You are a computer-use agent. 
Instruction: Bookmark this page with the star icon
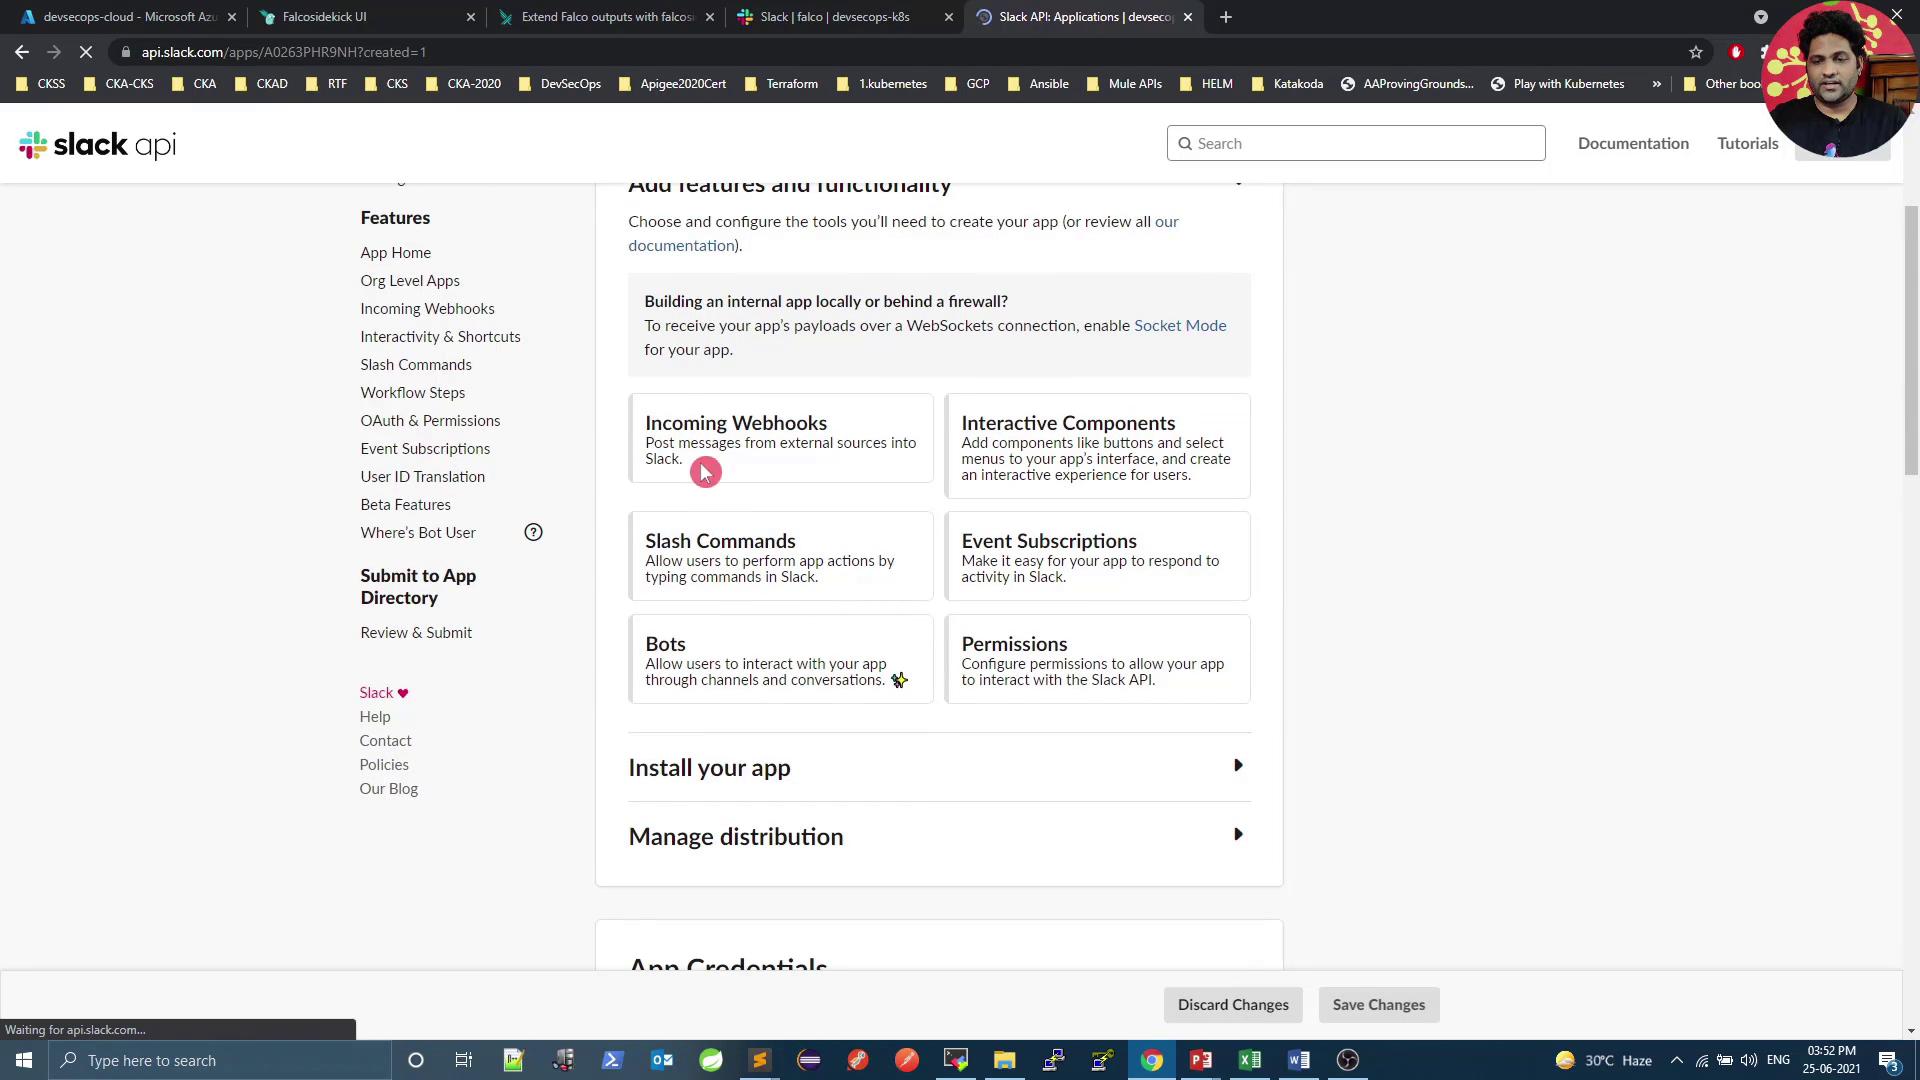coord(1695,52)
